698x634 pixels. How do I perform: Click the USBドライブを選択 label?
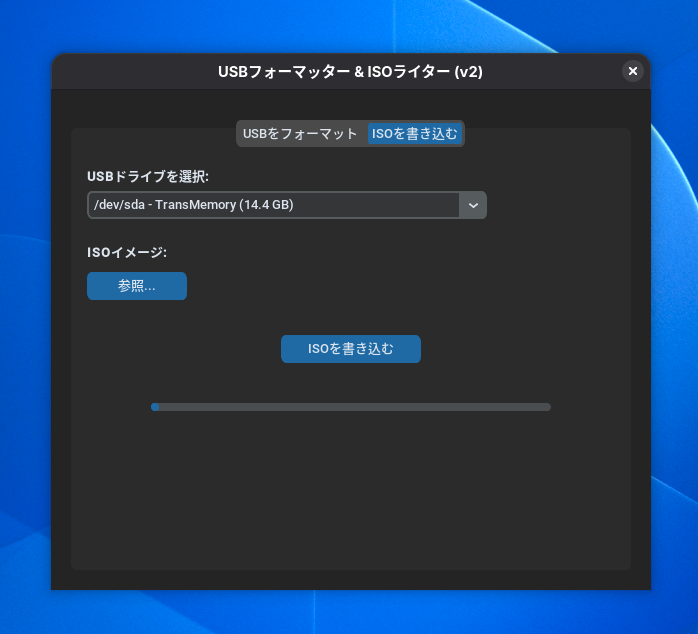pos(148,177)
